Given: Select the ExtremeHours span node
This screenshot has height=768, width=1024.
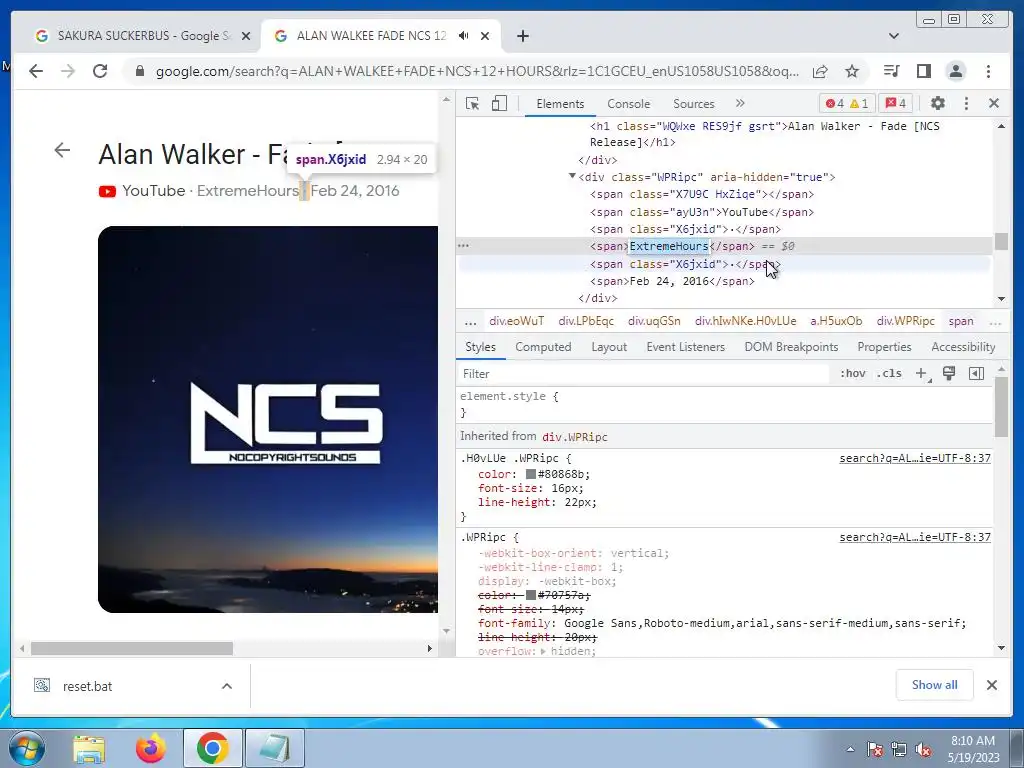Looking at the screenshot, I should click(672, 246).
